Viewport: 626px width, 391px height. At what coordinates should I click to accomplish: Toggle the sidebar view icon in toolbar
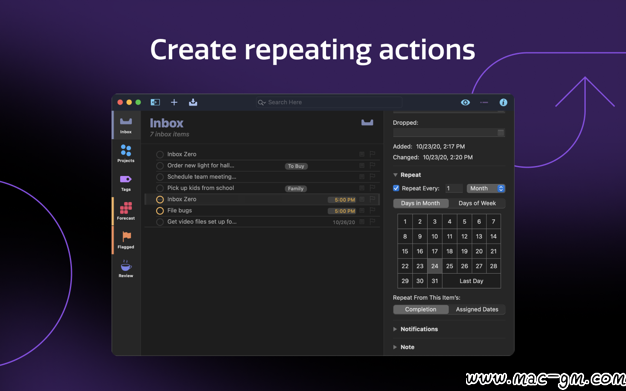click(155, 102)
